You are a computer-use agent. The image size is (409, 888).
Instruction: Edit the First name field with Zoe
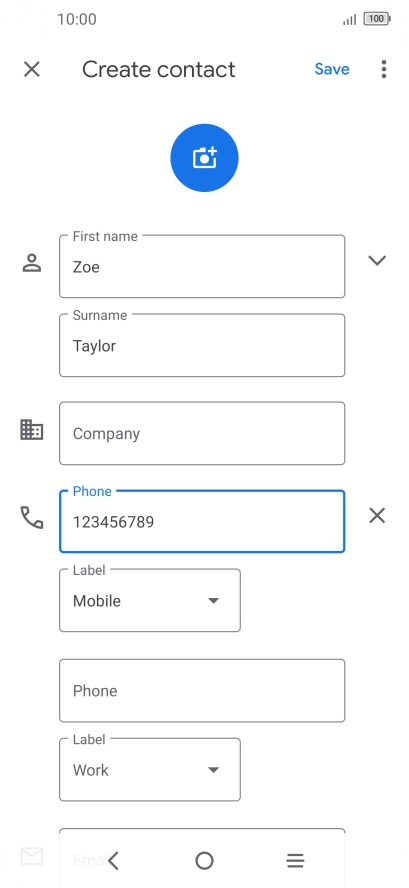pyautogui.click(x=202, y=266)
